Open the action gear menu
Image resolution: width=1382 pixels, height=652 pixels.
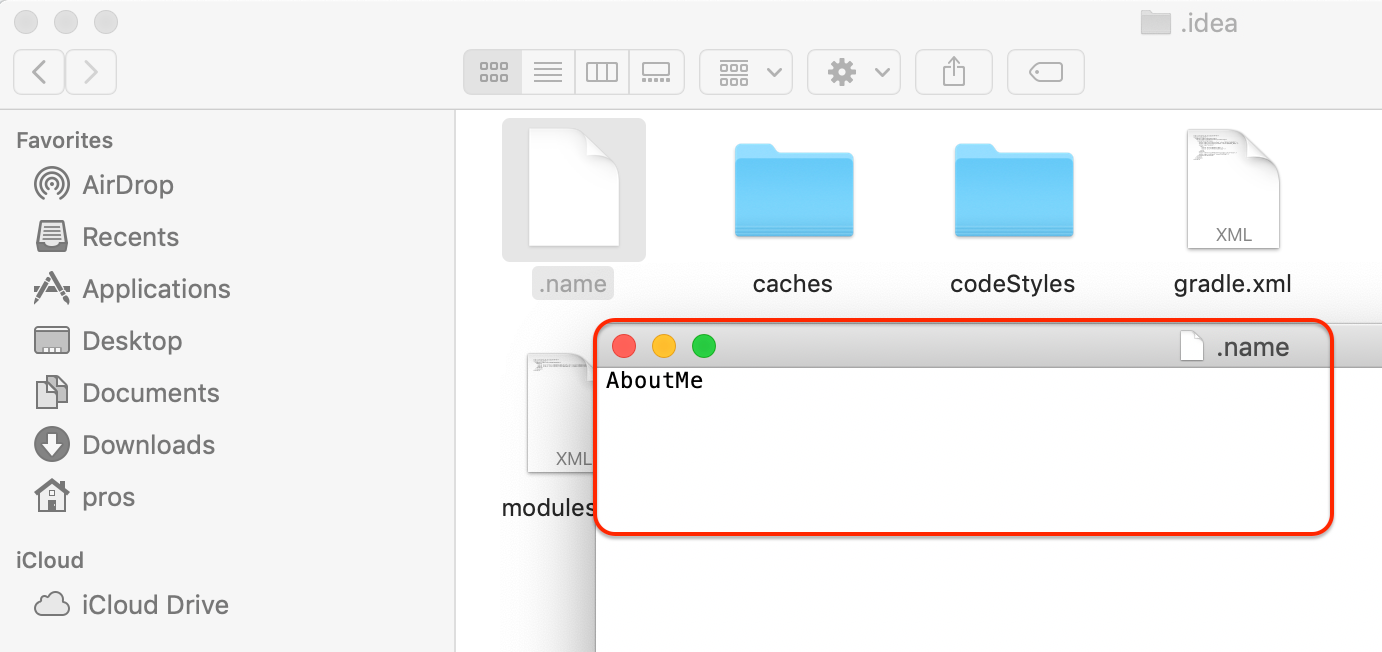click(x=853, y=71)
